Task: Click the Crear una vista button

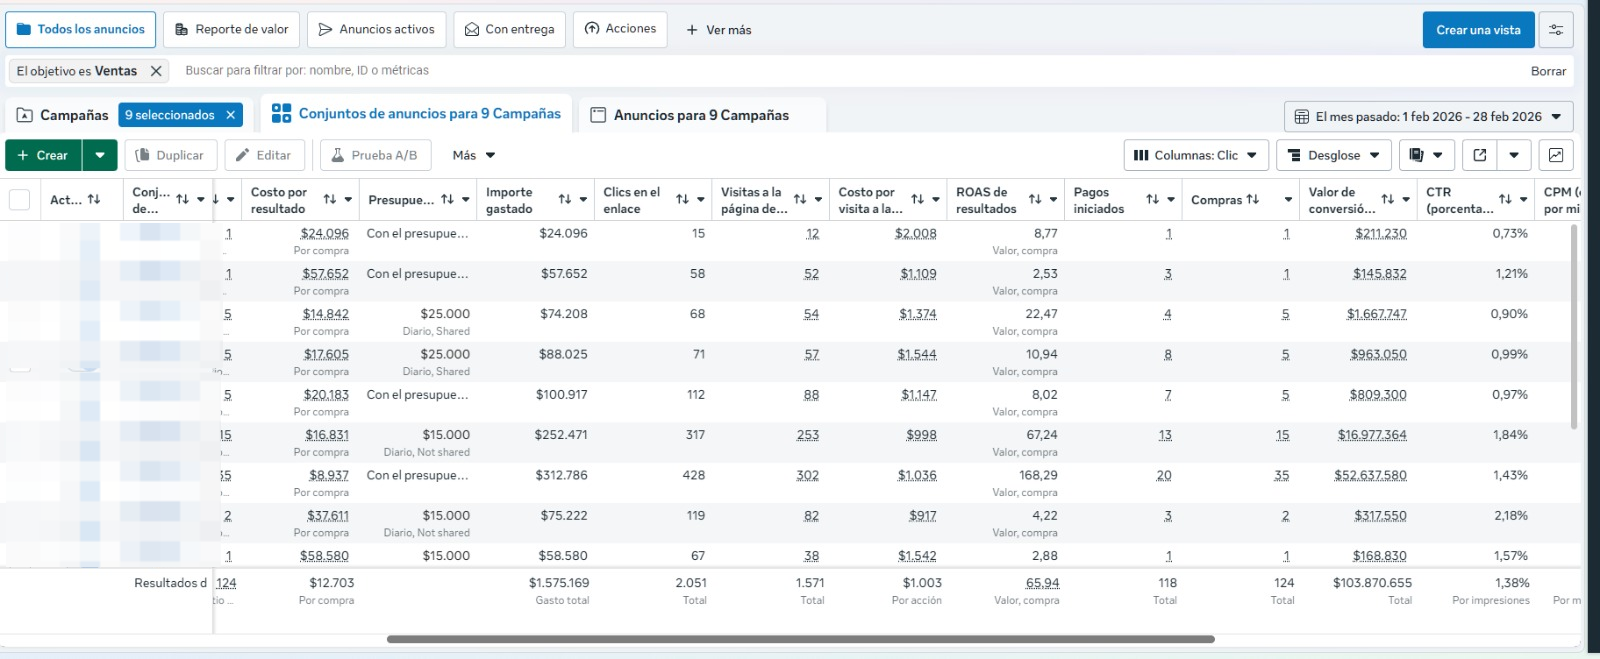Action: pyautogui.click(x=1478, y=30)
